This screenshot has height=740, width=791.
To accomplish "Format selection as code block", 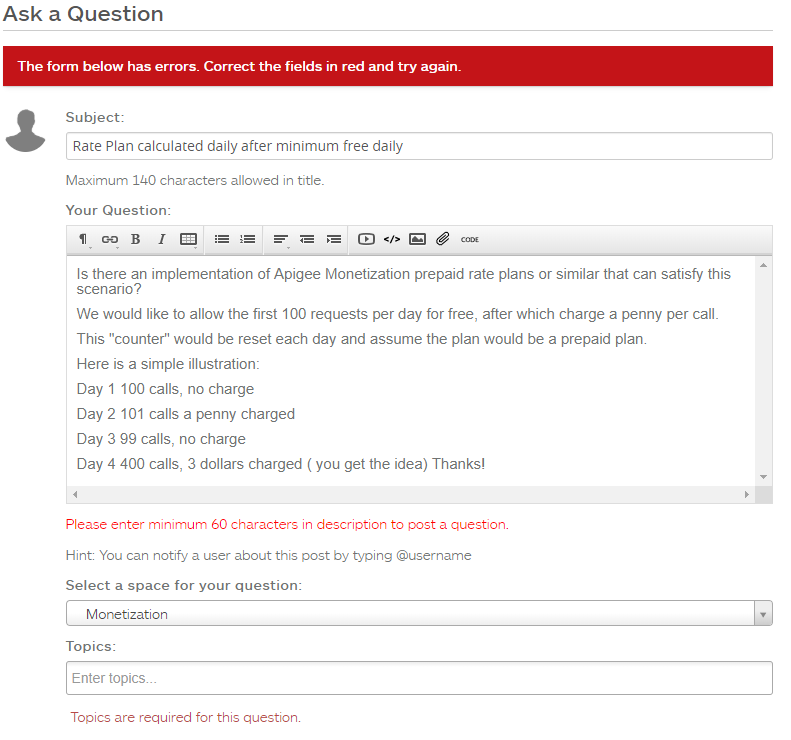I will (x=470, y=240).
